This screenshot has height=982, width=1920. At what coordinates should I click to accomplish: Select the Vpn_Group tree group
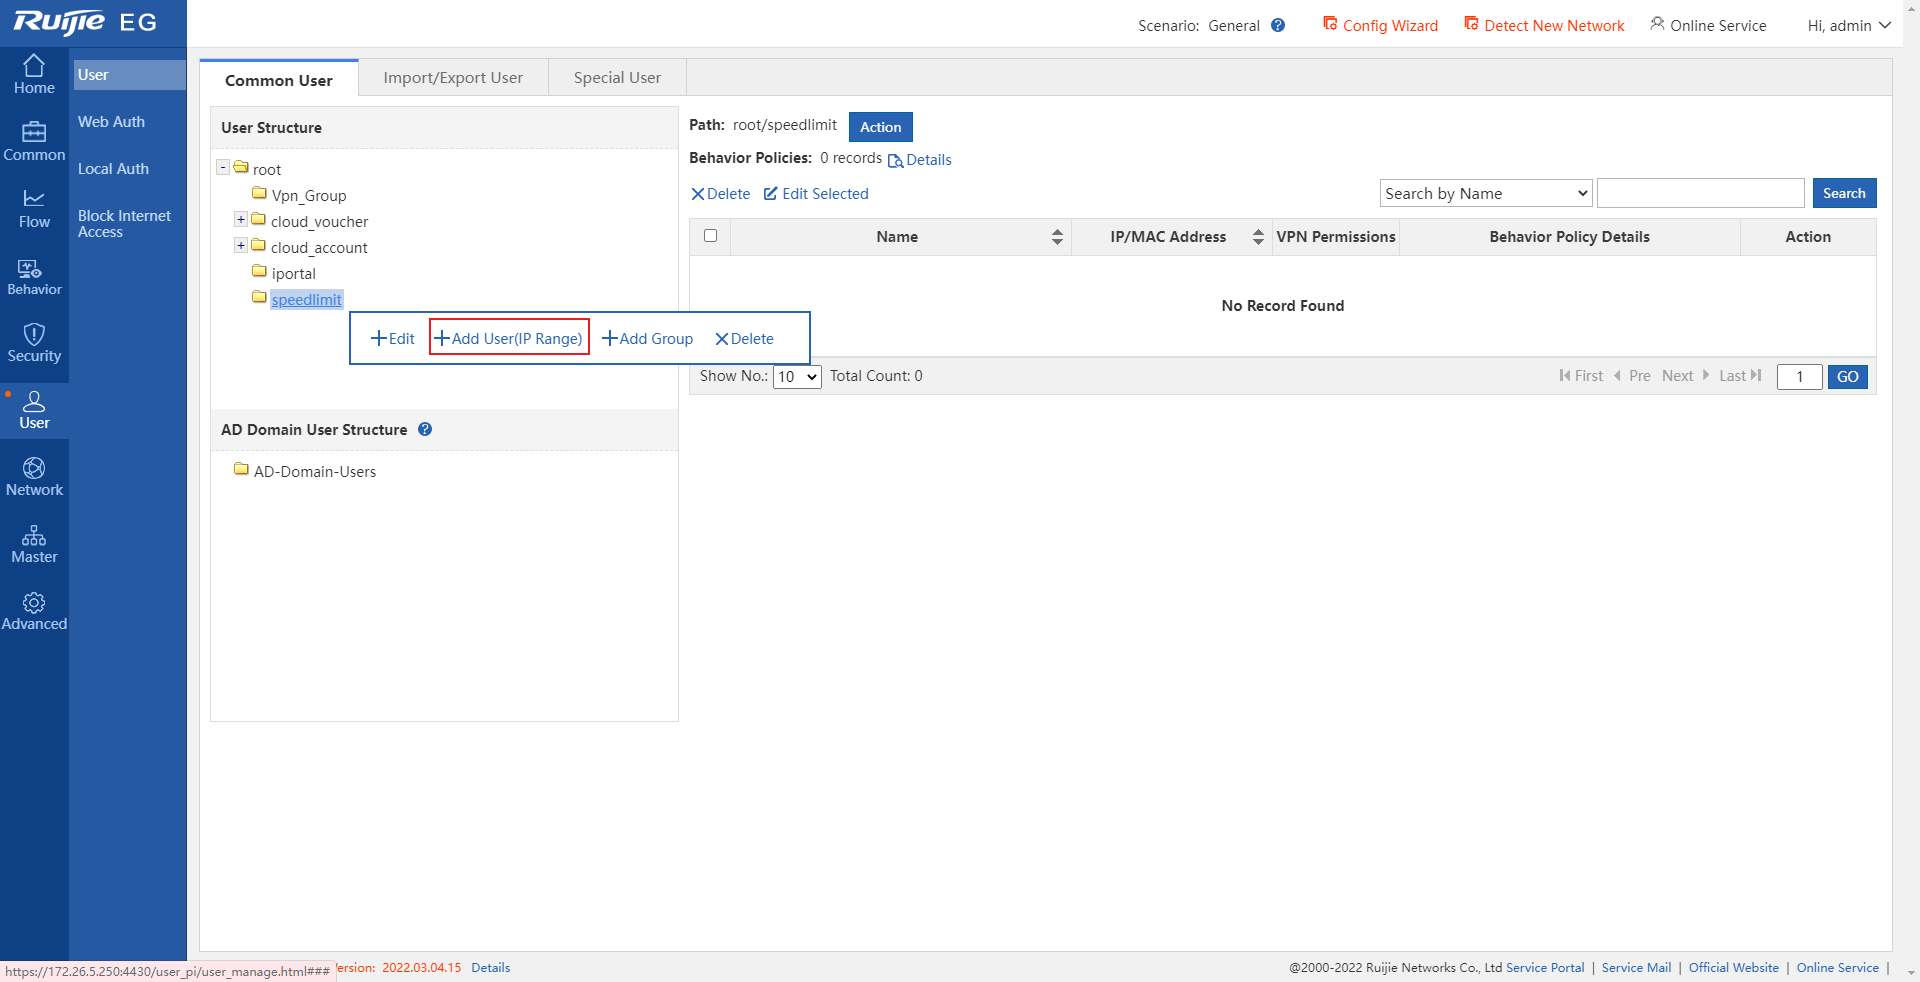tap(309, 195)
